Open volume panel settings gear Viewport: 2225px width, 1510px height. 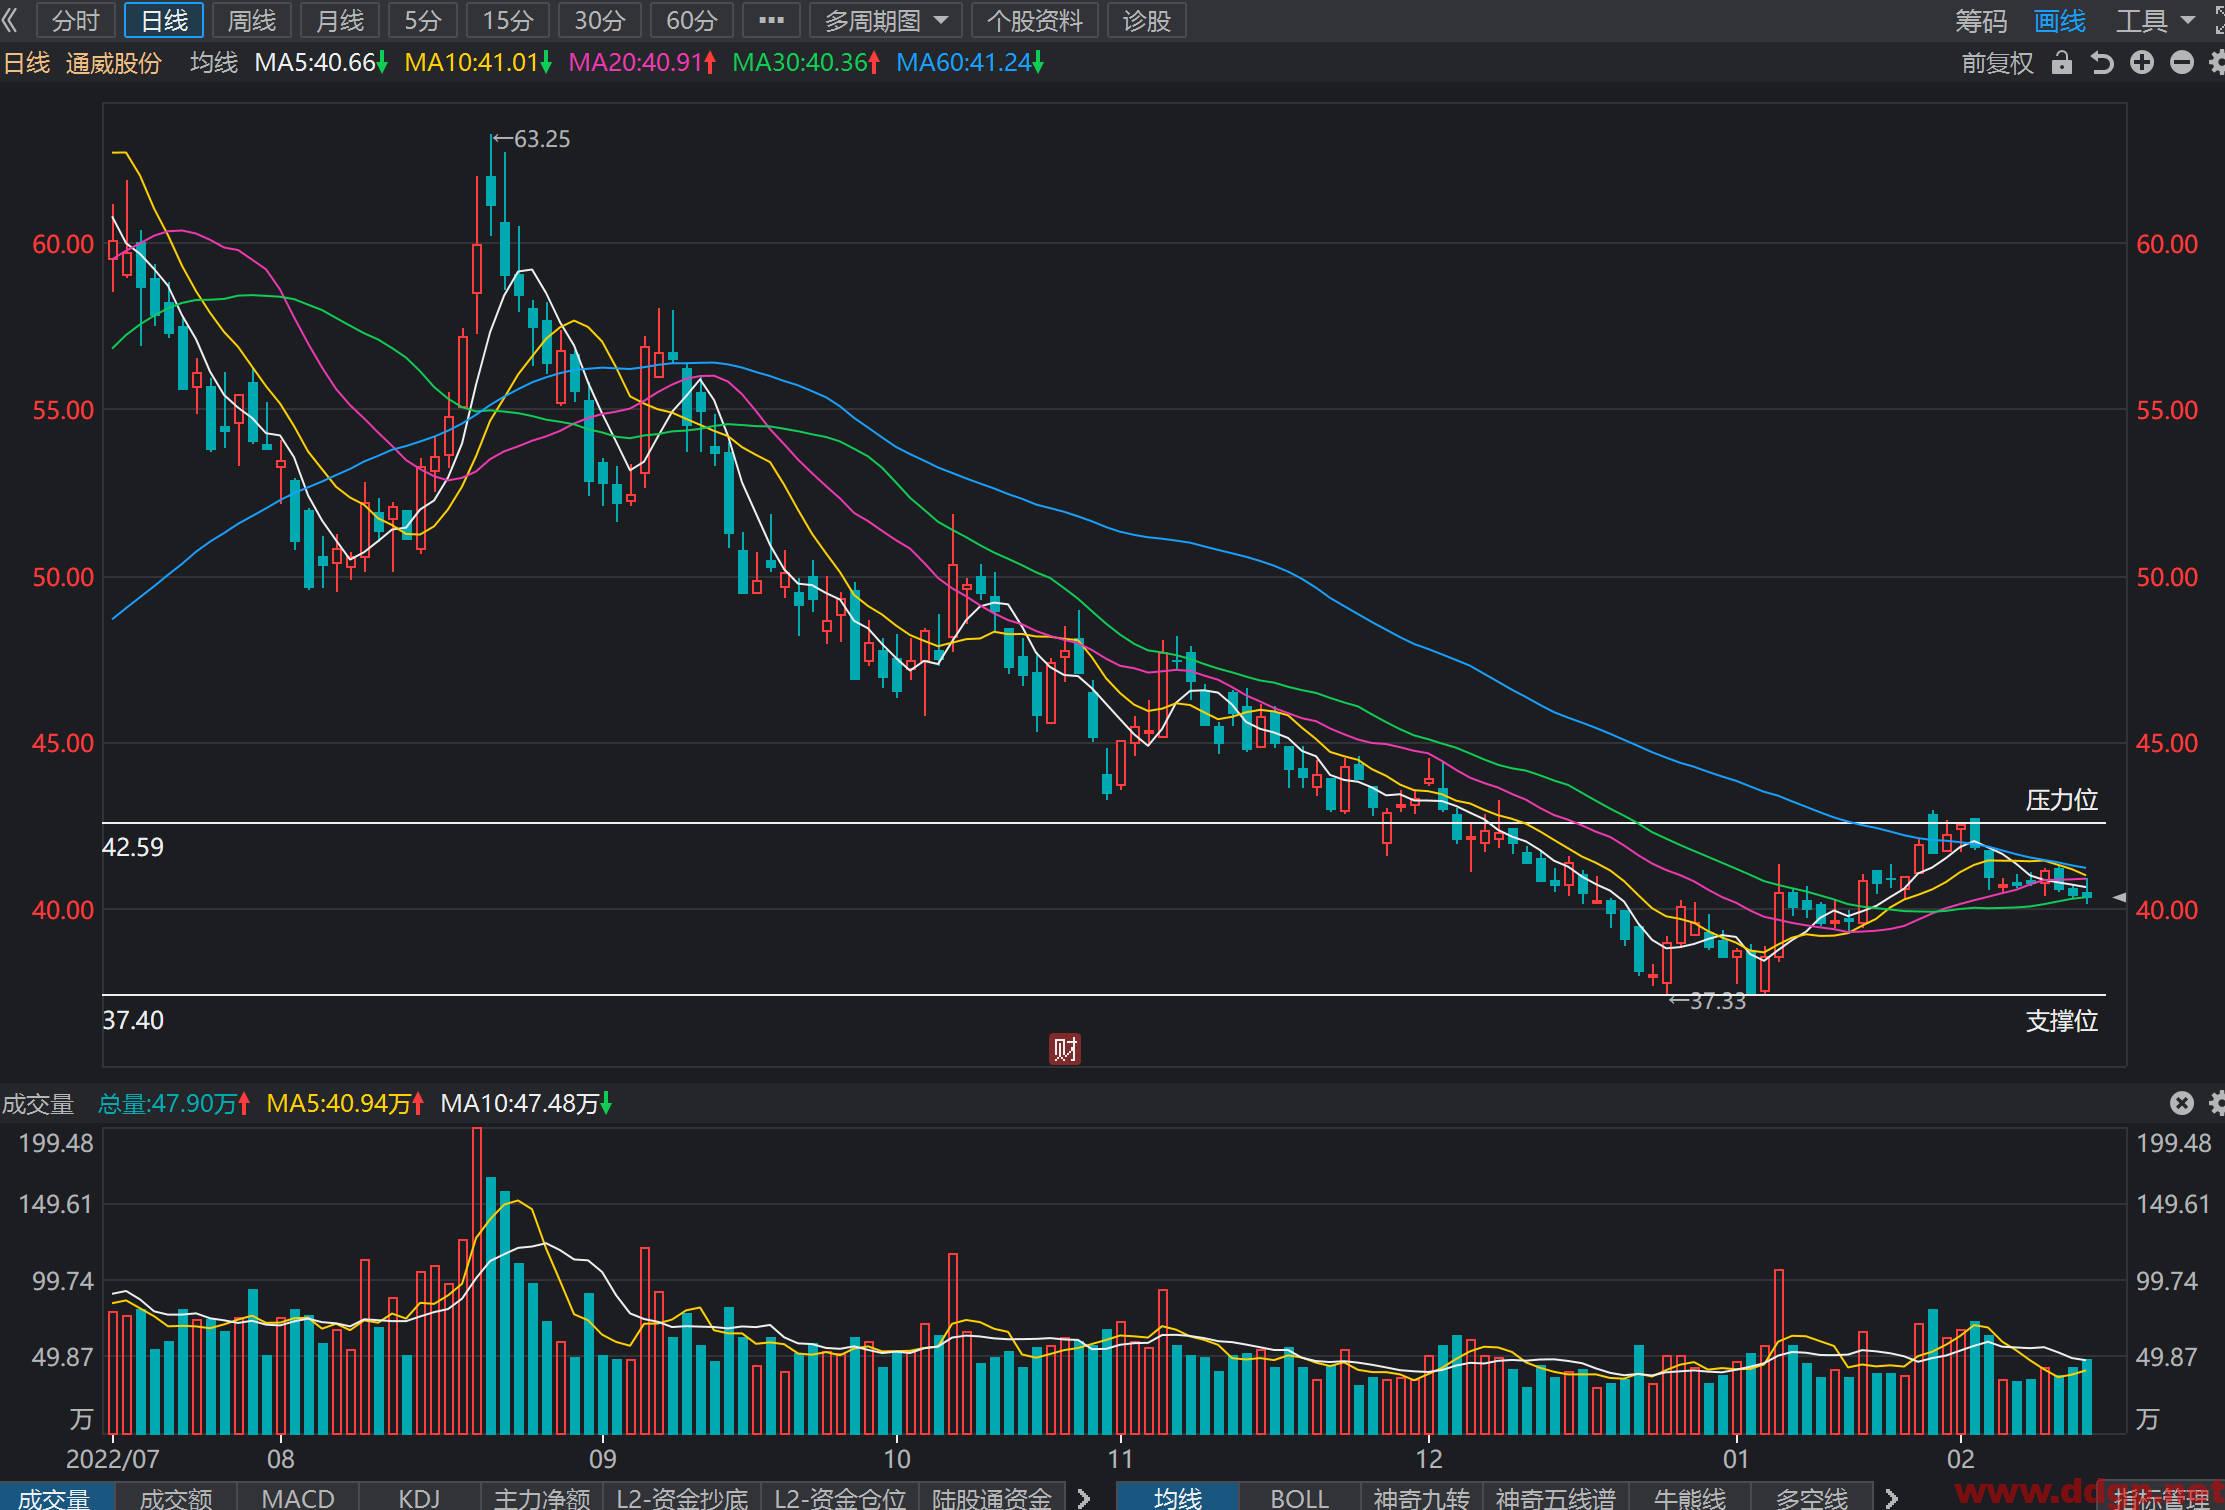2215,1103
